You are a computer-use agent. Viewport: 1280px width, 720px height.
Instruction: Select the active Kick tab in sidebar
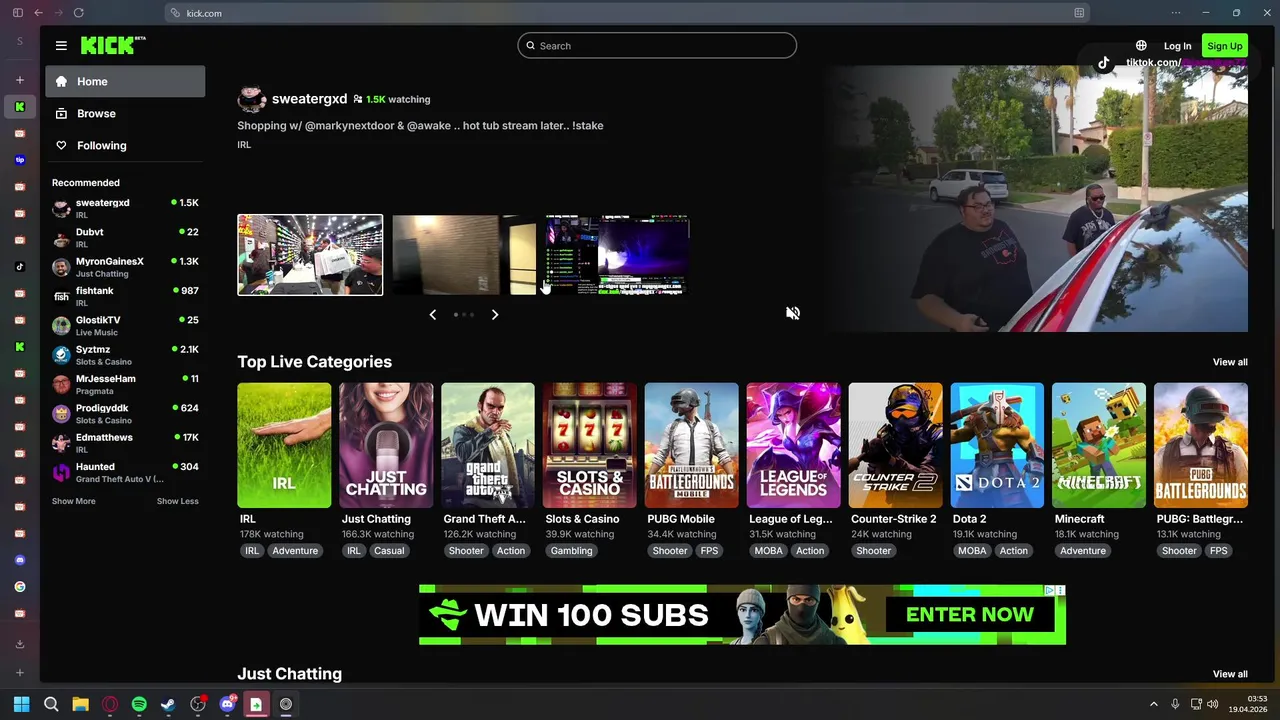(x=19, y=107)
